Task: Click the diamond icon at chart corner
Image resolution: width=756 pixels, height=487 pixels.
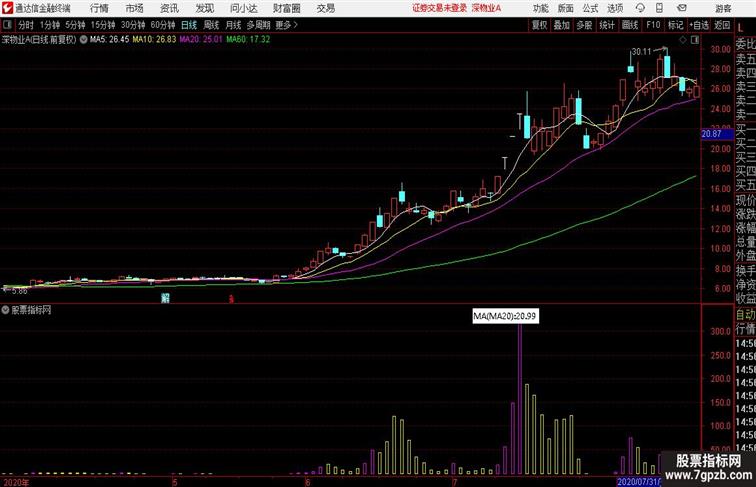Action: pyautogui.click(x=683, y=40)
